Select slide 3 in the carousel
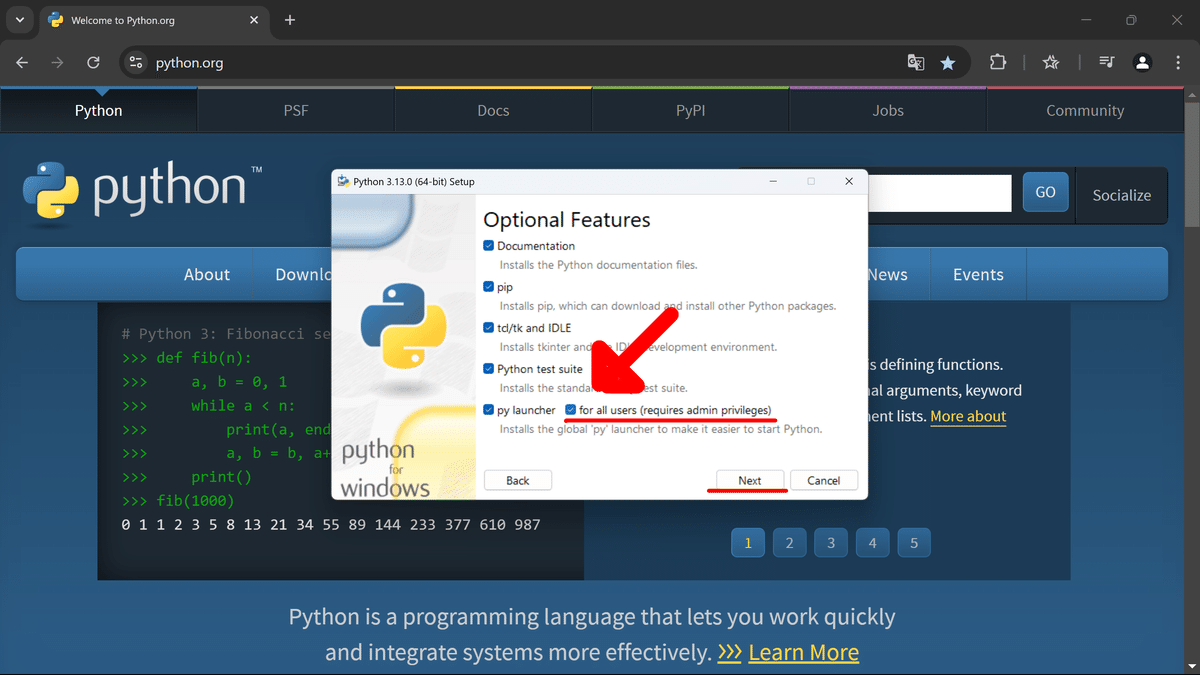This screenshot has height=675, width=1200. pos(831,543)
